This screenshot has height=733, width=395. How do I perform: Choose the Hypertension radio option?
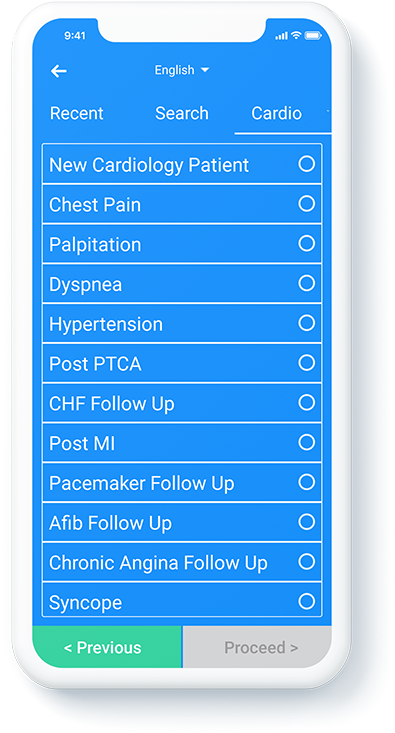(x=307, y=323)
